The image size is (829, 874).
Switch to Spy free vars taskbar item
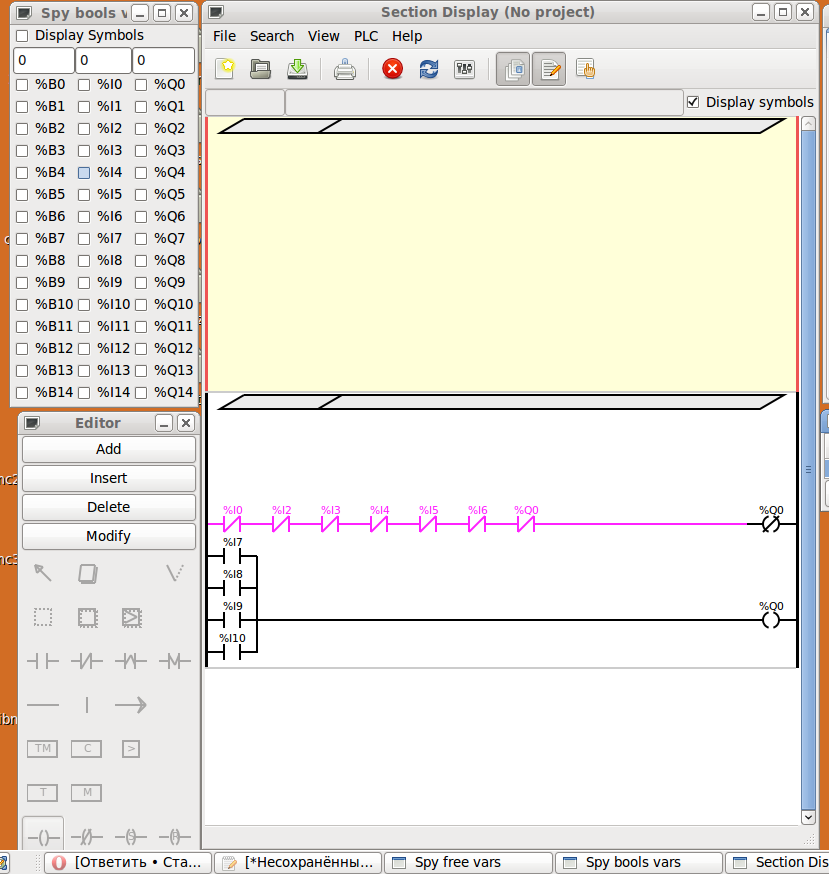point(467,862)
